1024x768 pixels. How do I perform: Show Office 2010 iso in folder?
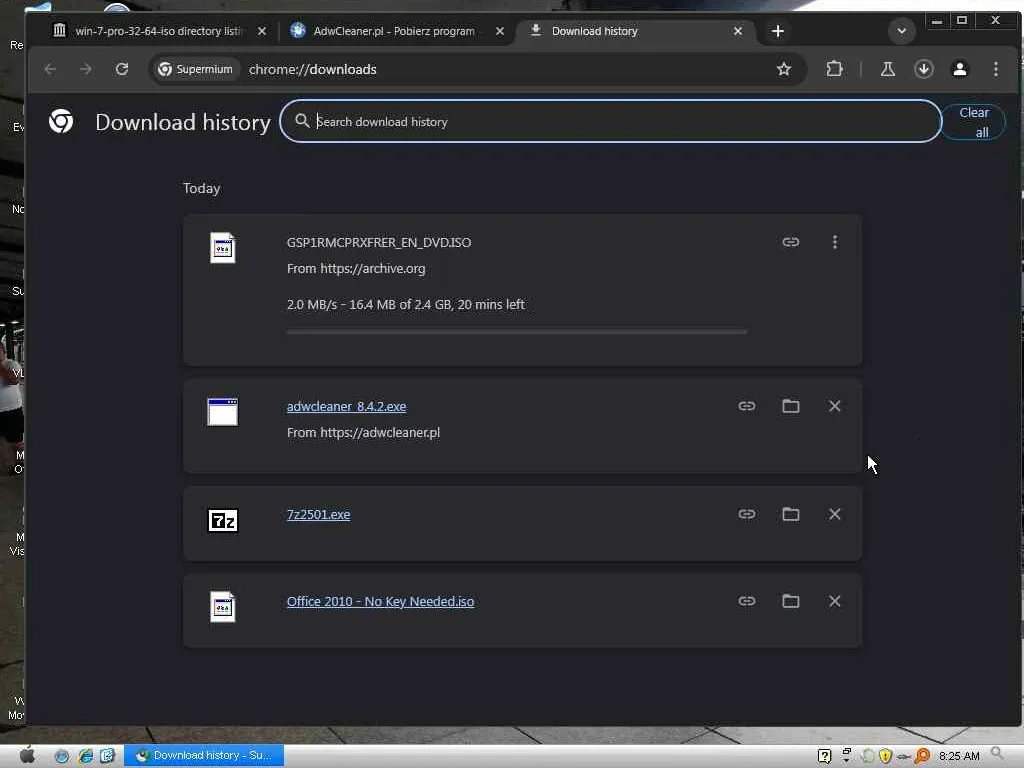point(791,601)
